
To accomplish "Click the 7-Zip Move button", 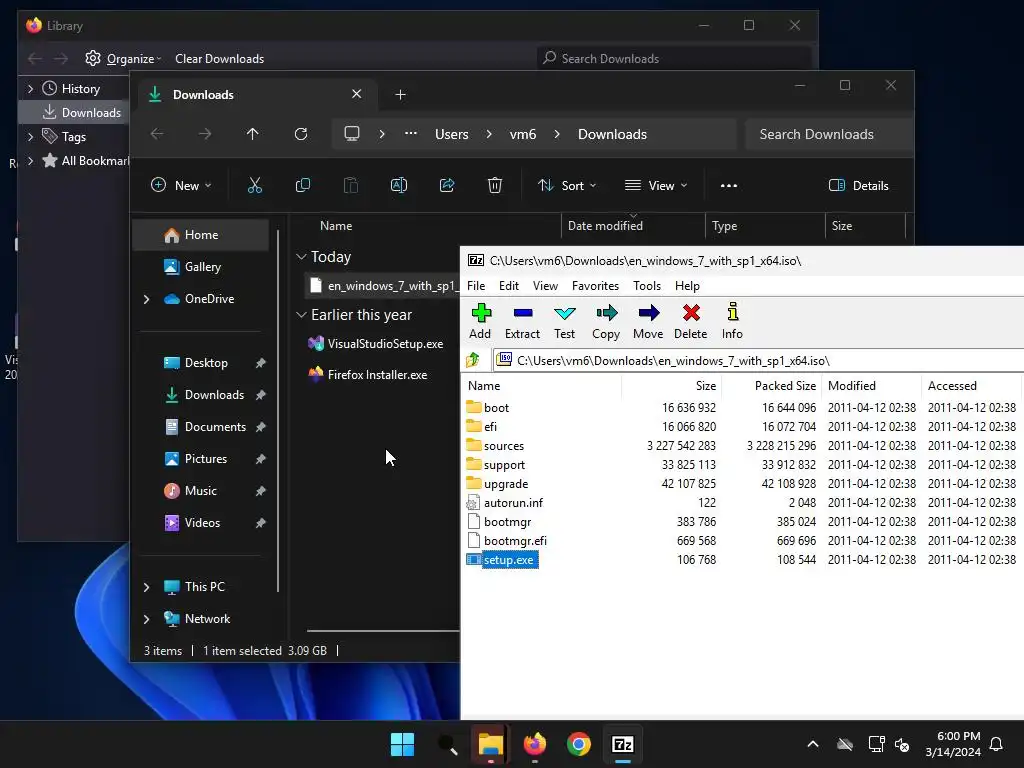I will tap(648, 321).
